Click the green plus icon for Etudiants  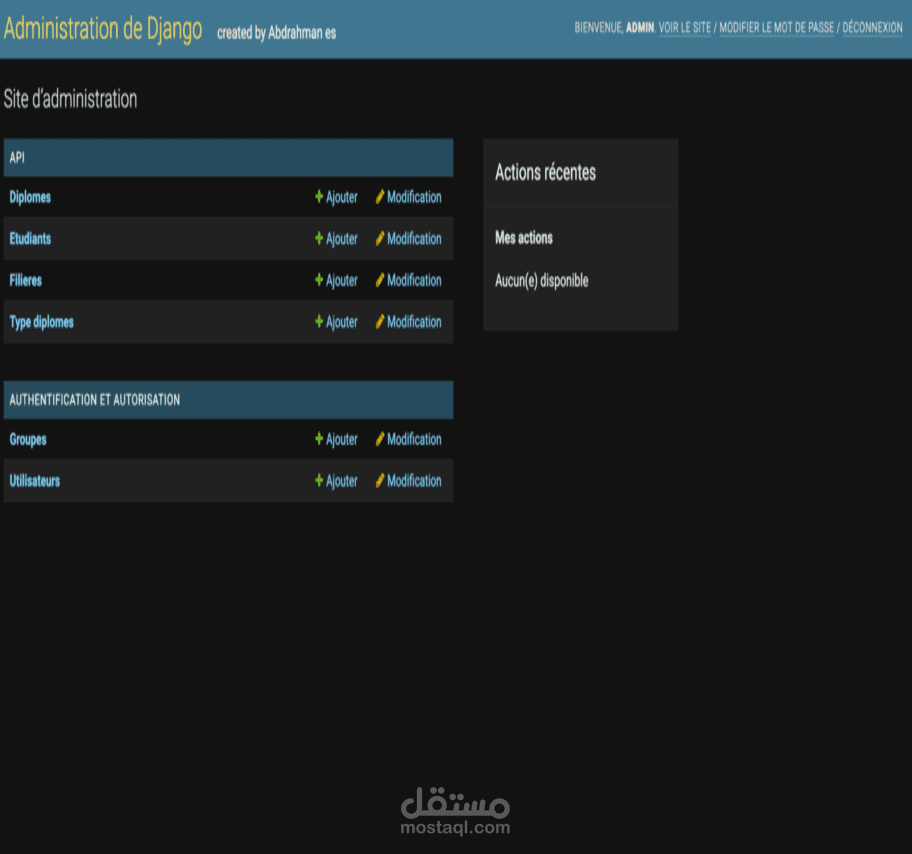click(319, 238)
